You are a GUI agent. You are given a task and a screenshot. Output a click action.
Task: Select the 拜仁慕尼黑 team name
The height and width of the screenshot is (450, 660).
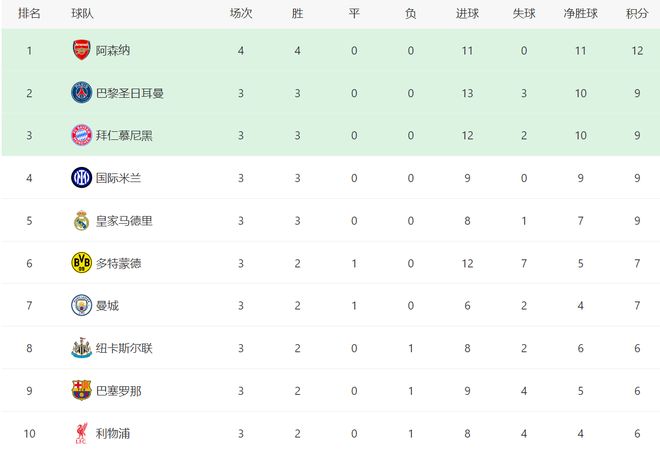[125, 135]
